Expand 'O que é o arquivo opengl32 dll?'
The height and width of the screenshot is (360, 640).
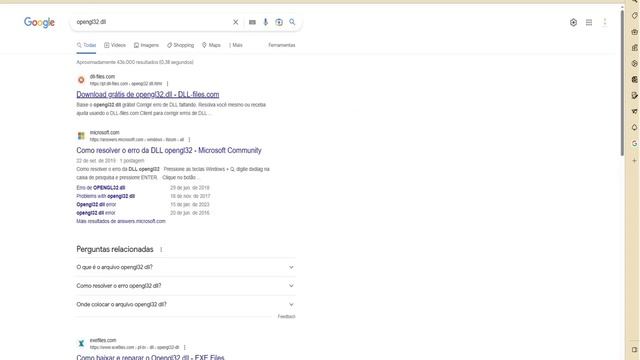pos(186,267)
